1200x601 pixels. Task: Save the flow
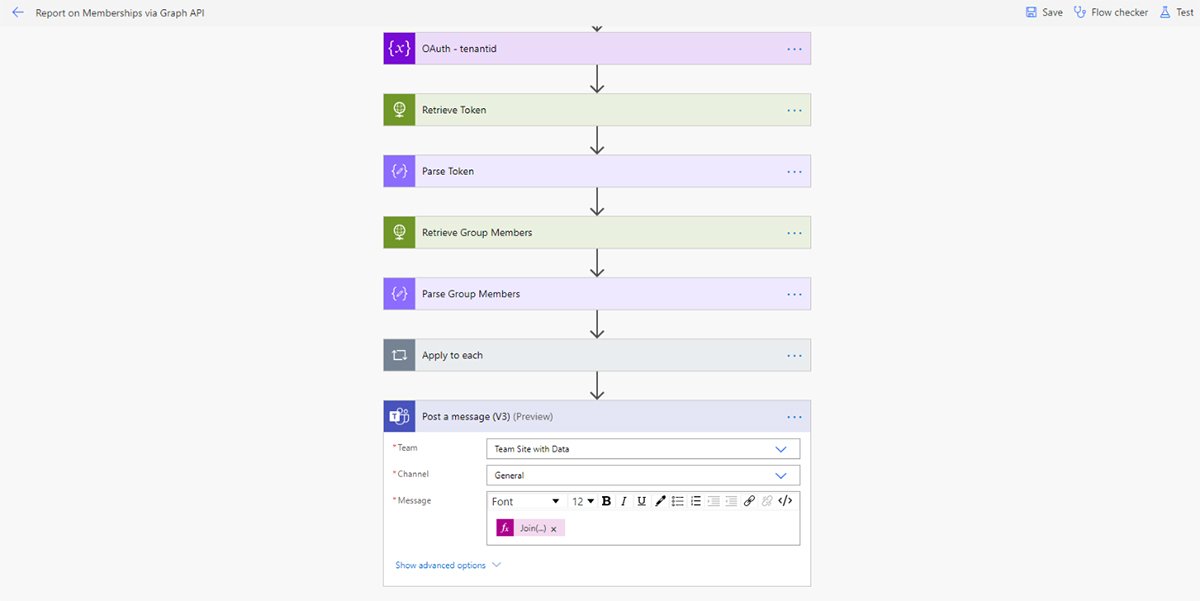(x=1044, y=13)
